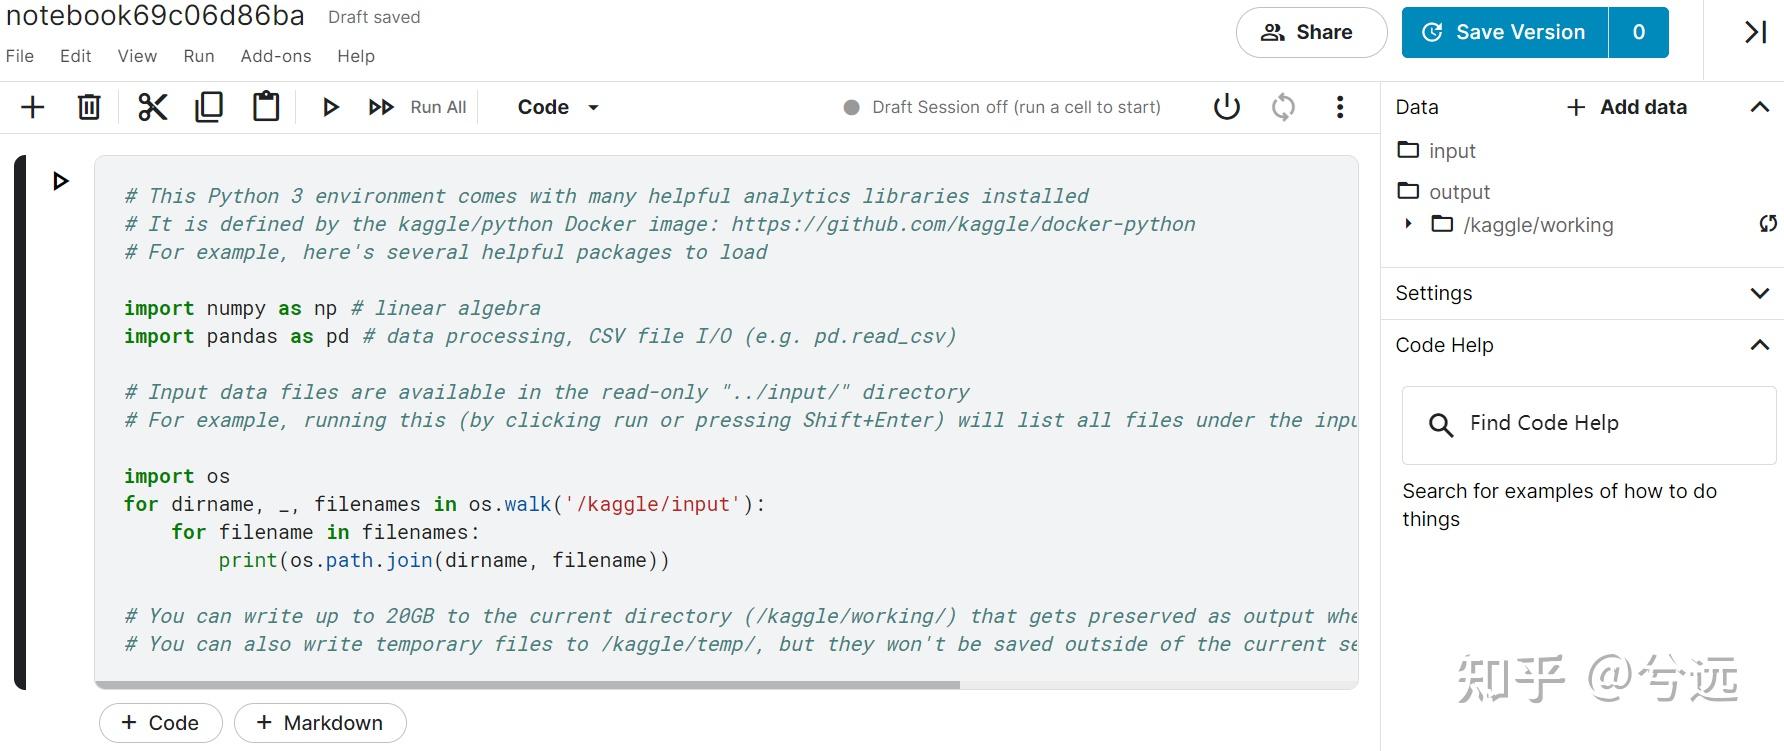Cut the cell with scissors icon
The width and height of the screenshot is (1784, 751).
pyautogui.click(x=152, y=107)
